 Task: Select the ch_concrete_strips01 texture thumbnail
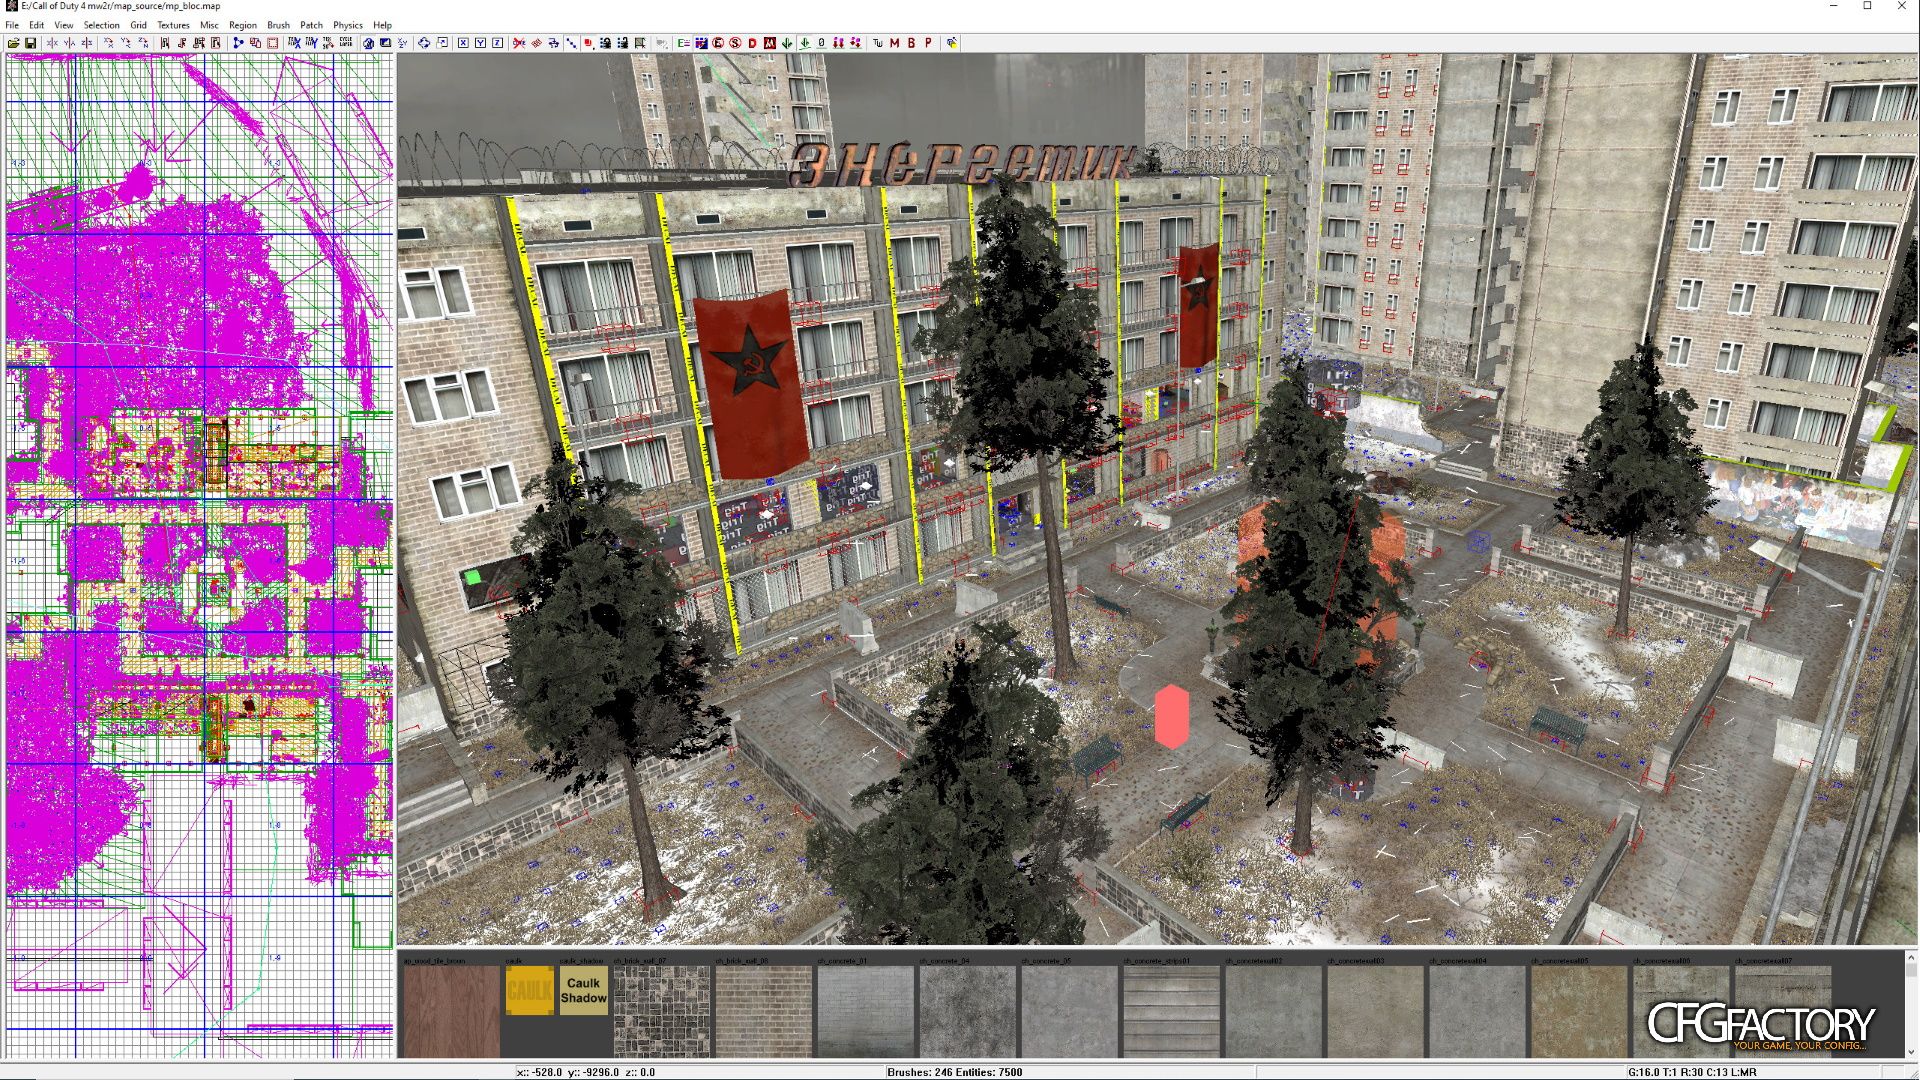point(1172,1011)
